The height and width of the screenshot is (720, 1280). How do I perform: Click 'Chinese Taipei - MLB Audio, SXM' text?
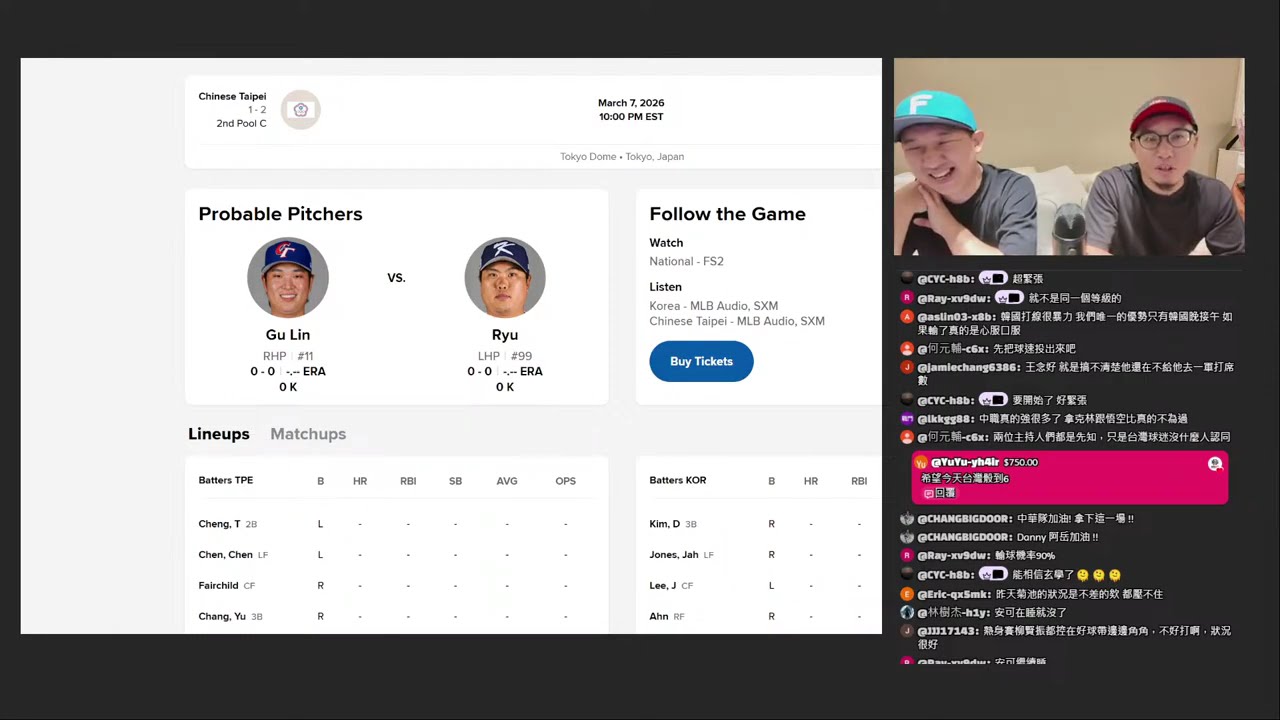[x=737, y=321]
